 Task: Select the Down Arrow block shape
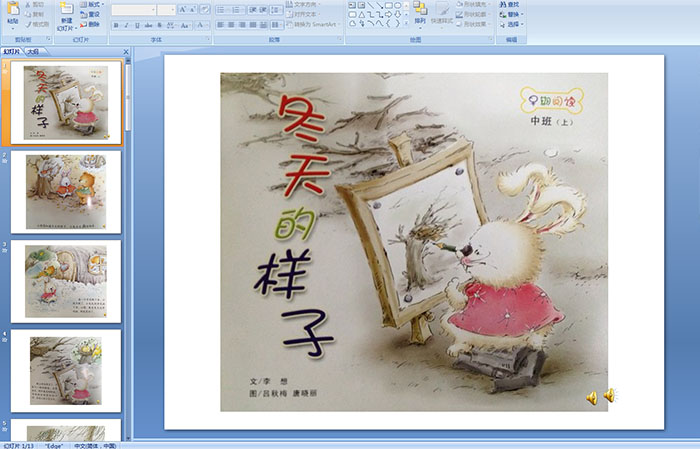point(398,15)
